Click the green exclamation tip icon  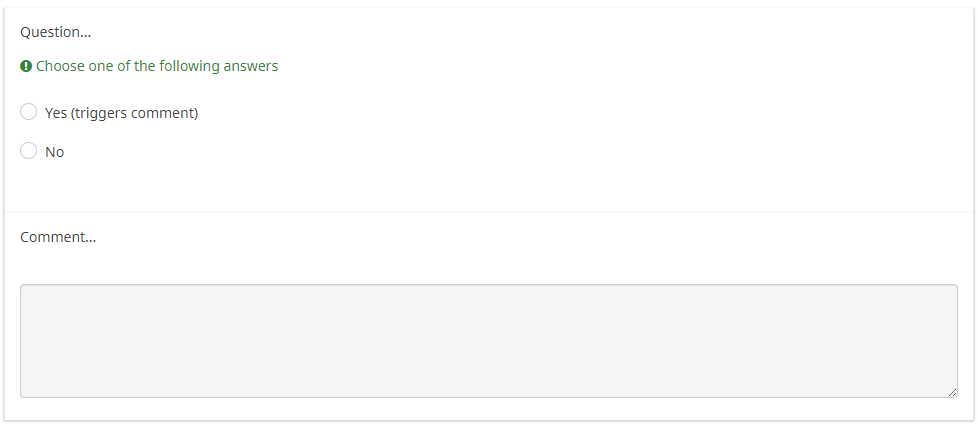[x=26, y=66]
